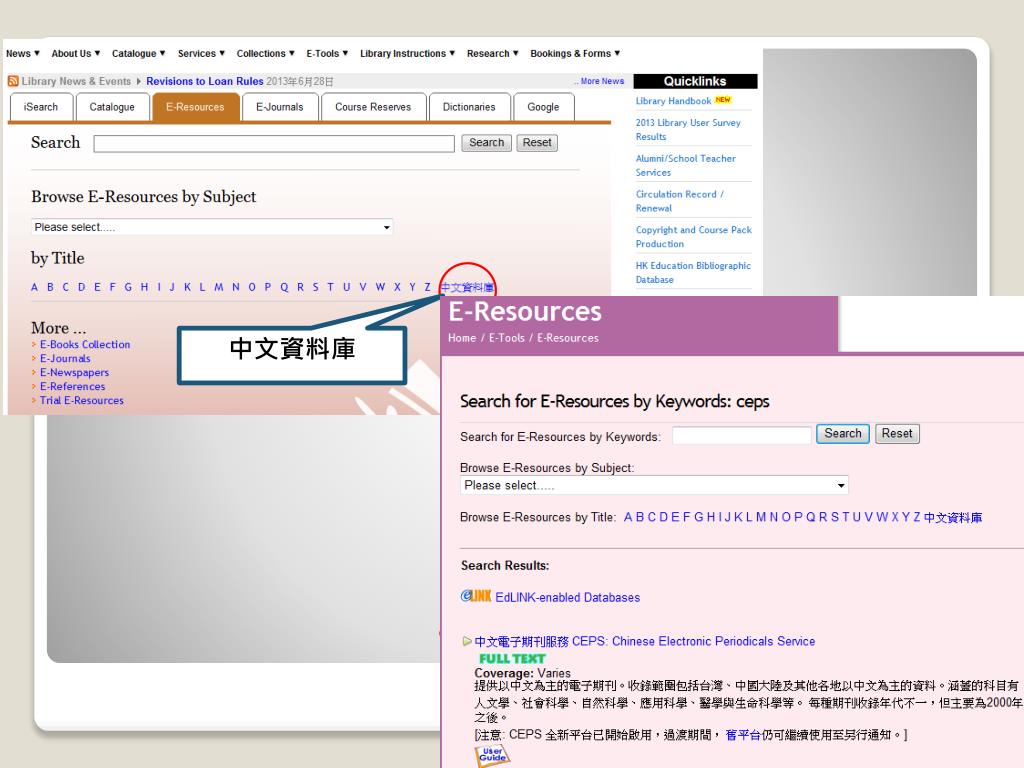Open Browse by Subject dropdown in orange panel
The height and width of the screenshot is (768, 1024).
(212, 227)
